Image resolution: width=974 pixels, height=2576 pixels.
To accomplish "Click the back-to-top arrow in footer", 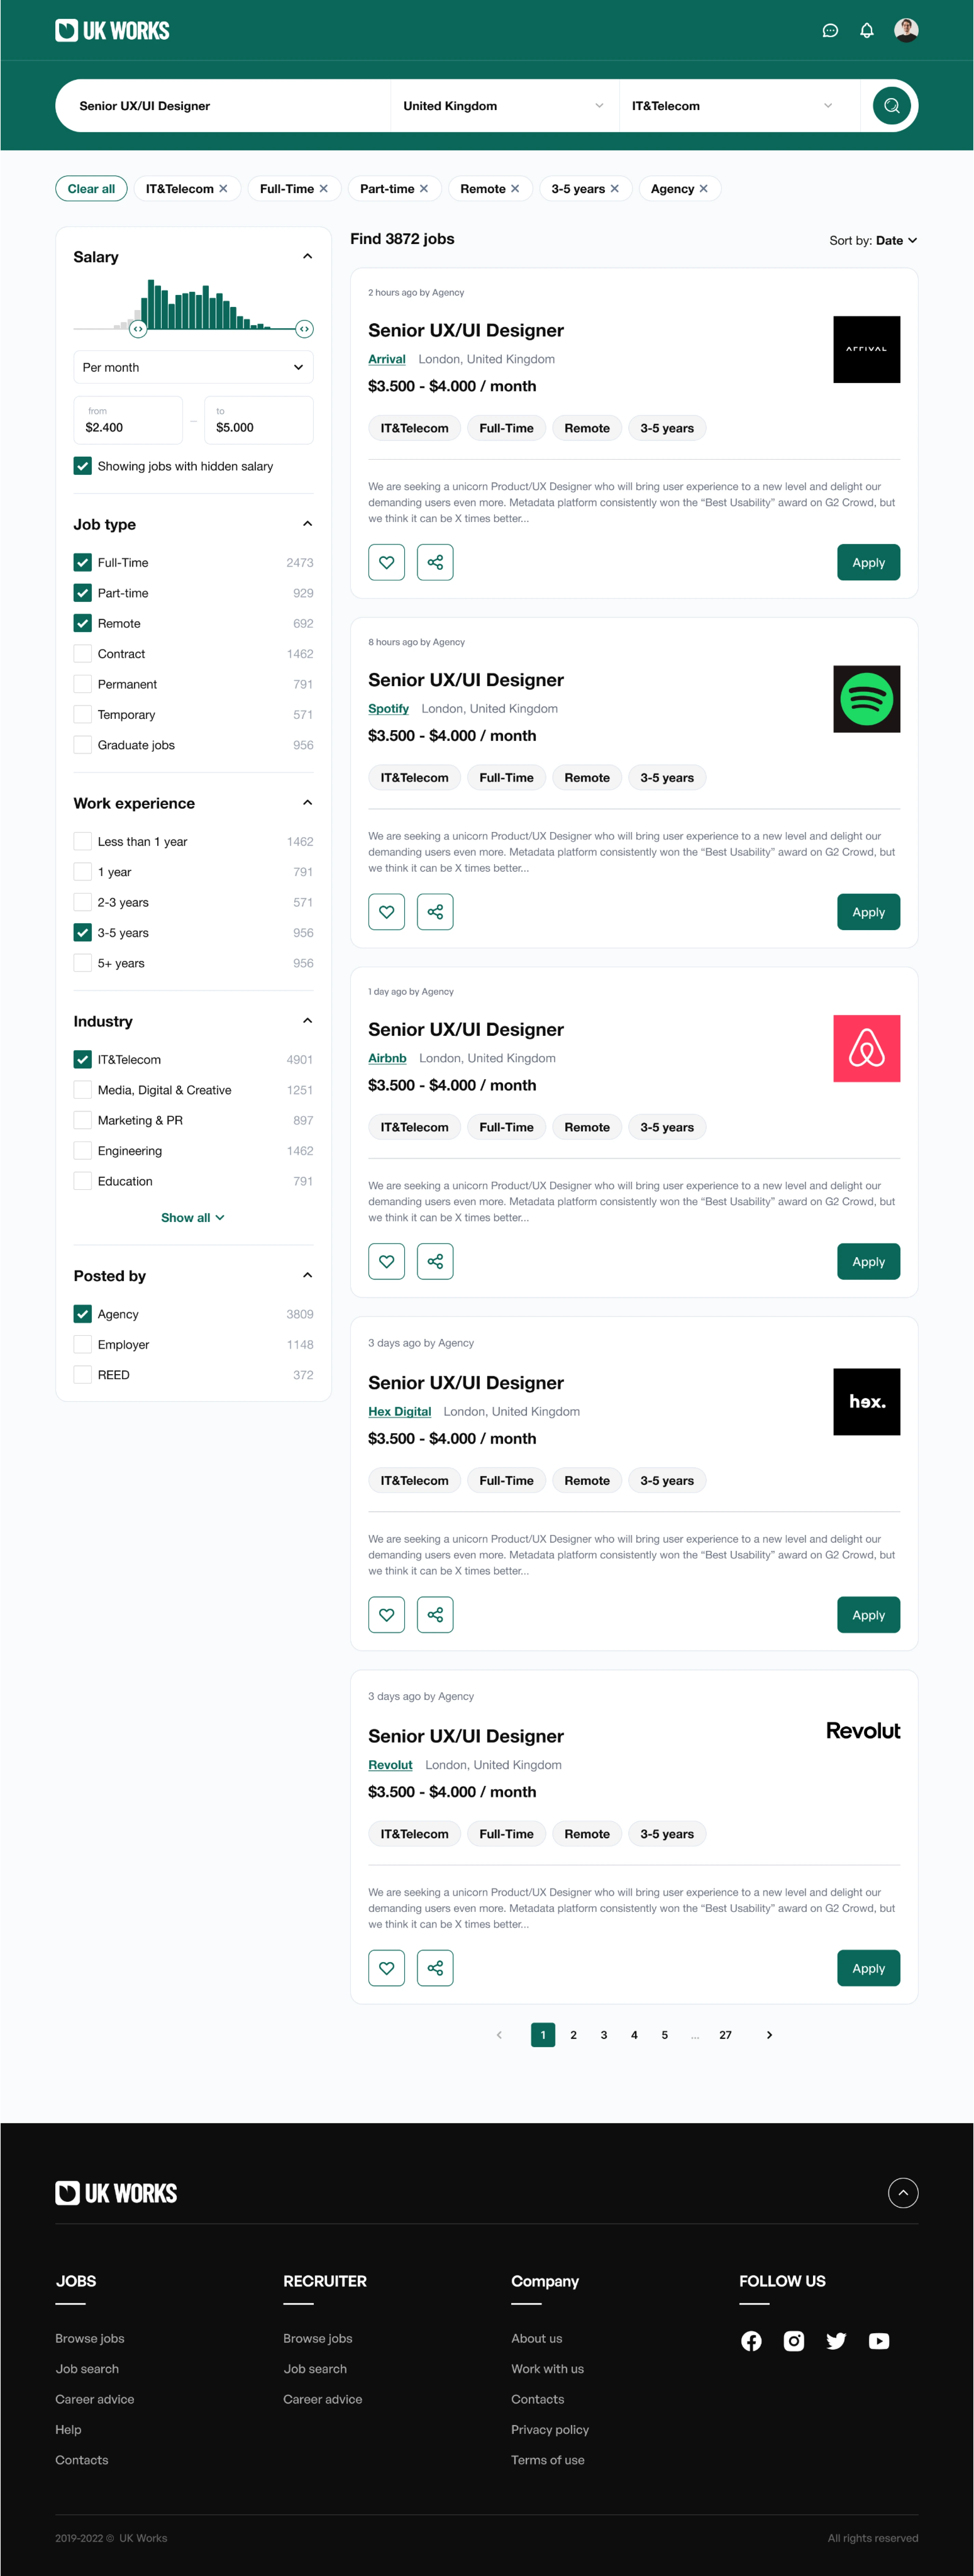I will click(x=903, y=2193).
